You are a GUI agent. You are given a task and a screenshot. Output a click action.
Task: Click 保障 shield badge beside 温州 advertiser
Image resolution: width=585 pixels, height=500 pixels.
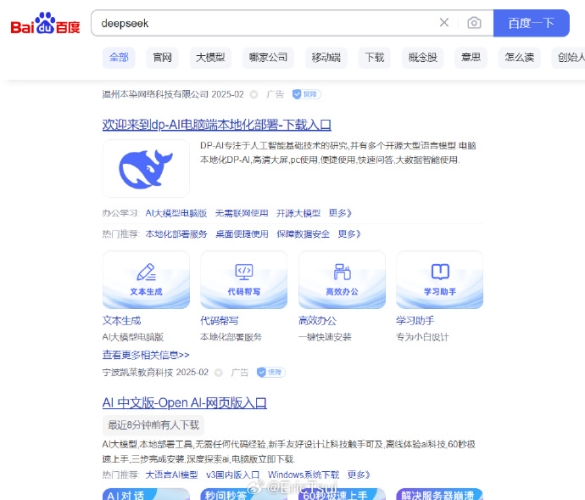coord(306,94)
